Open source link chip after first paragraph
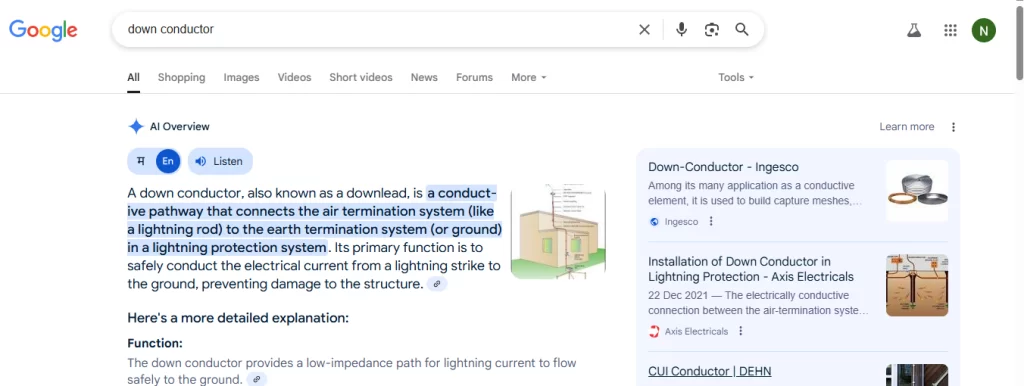 coord(438,284)
